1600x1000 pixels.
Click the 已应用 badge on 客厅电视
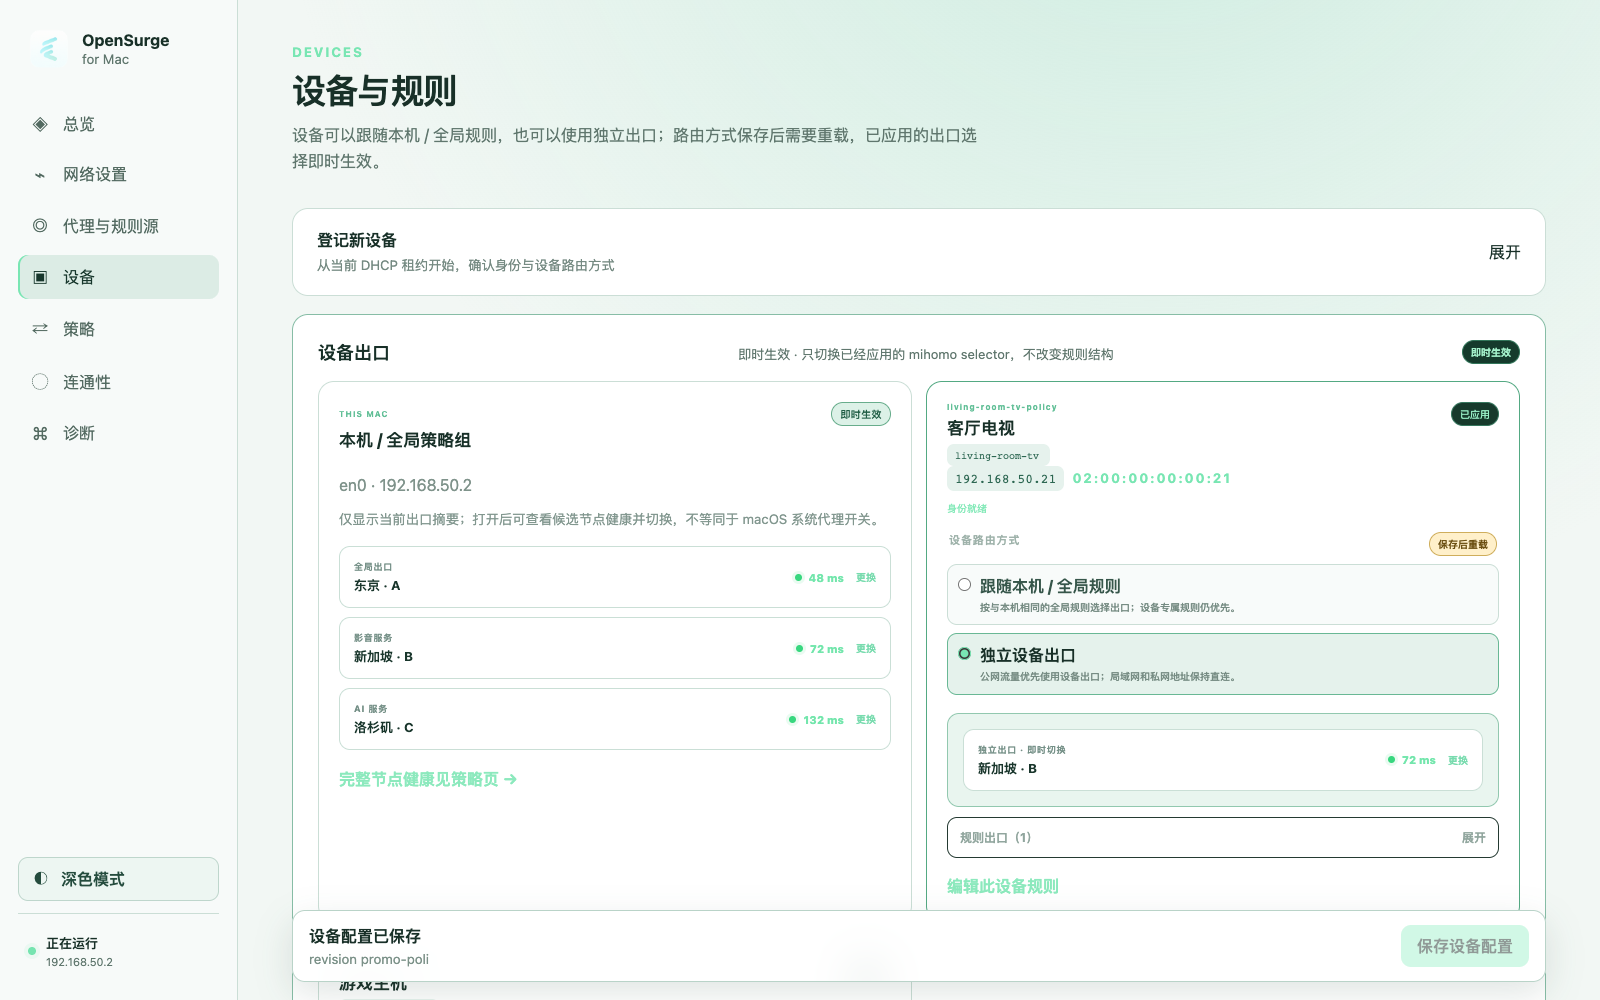[x=1474, y=414]
